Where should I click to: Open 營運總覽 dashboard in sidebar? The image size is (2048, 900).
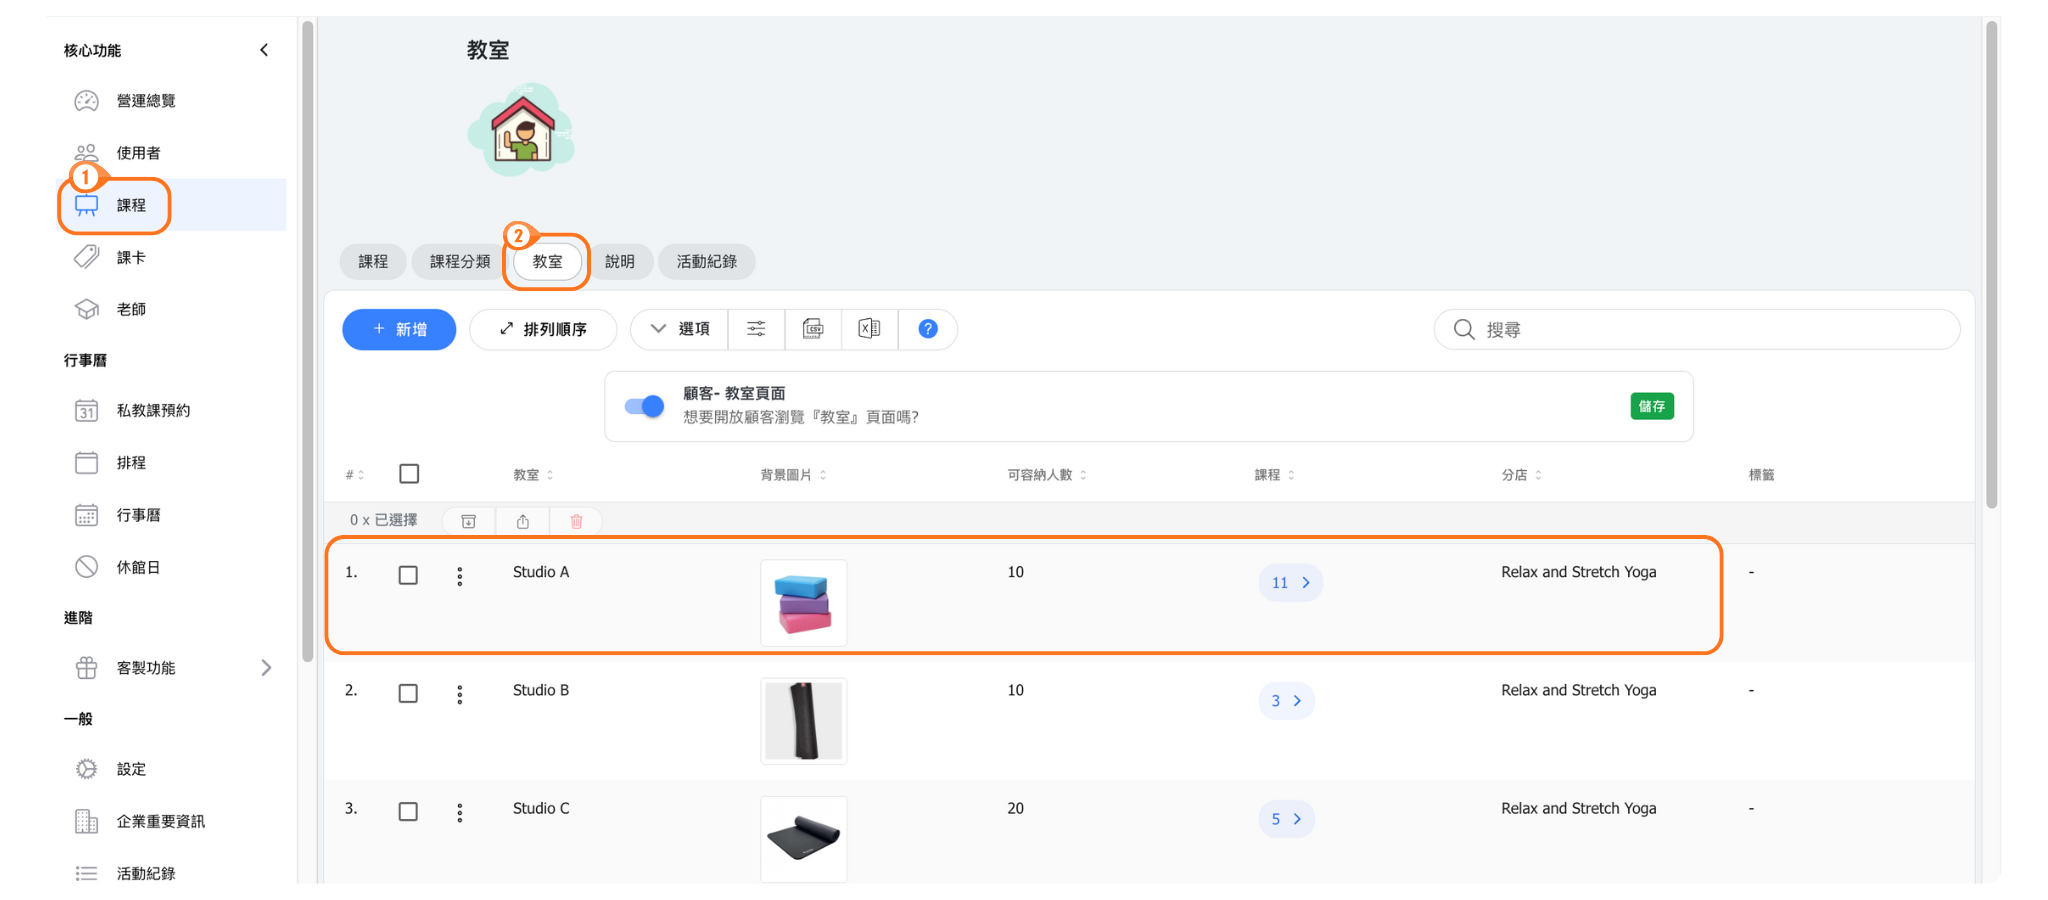point(146,101)
